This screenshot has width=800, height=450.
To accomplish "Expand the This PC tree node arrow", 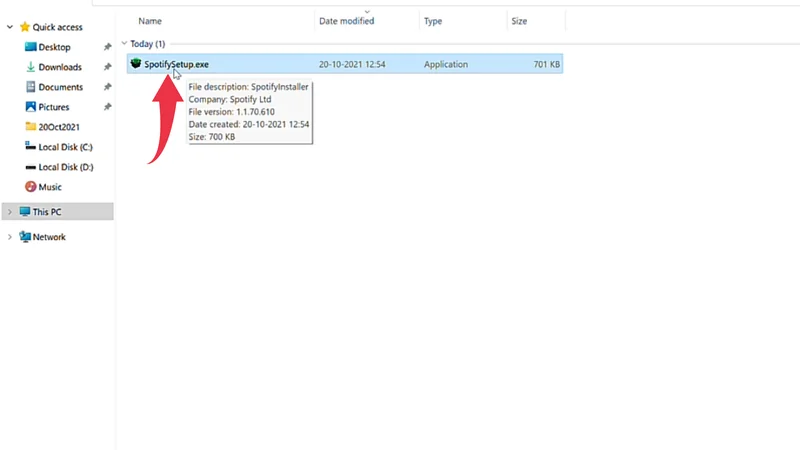I will pos(10,212).
